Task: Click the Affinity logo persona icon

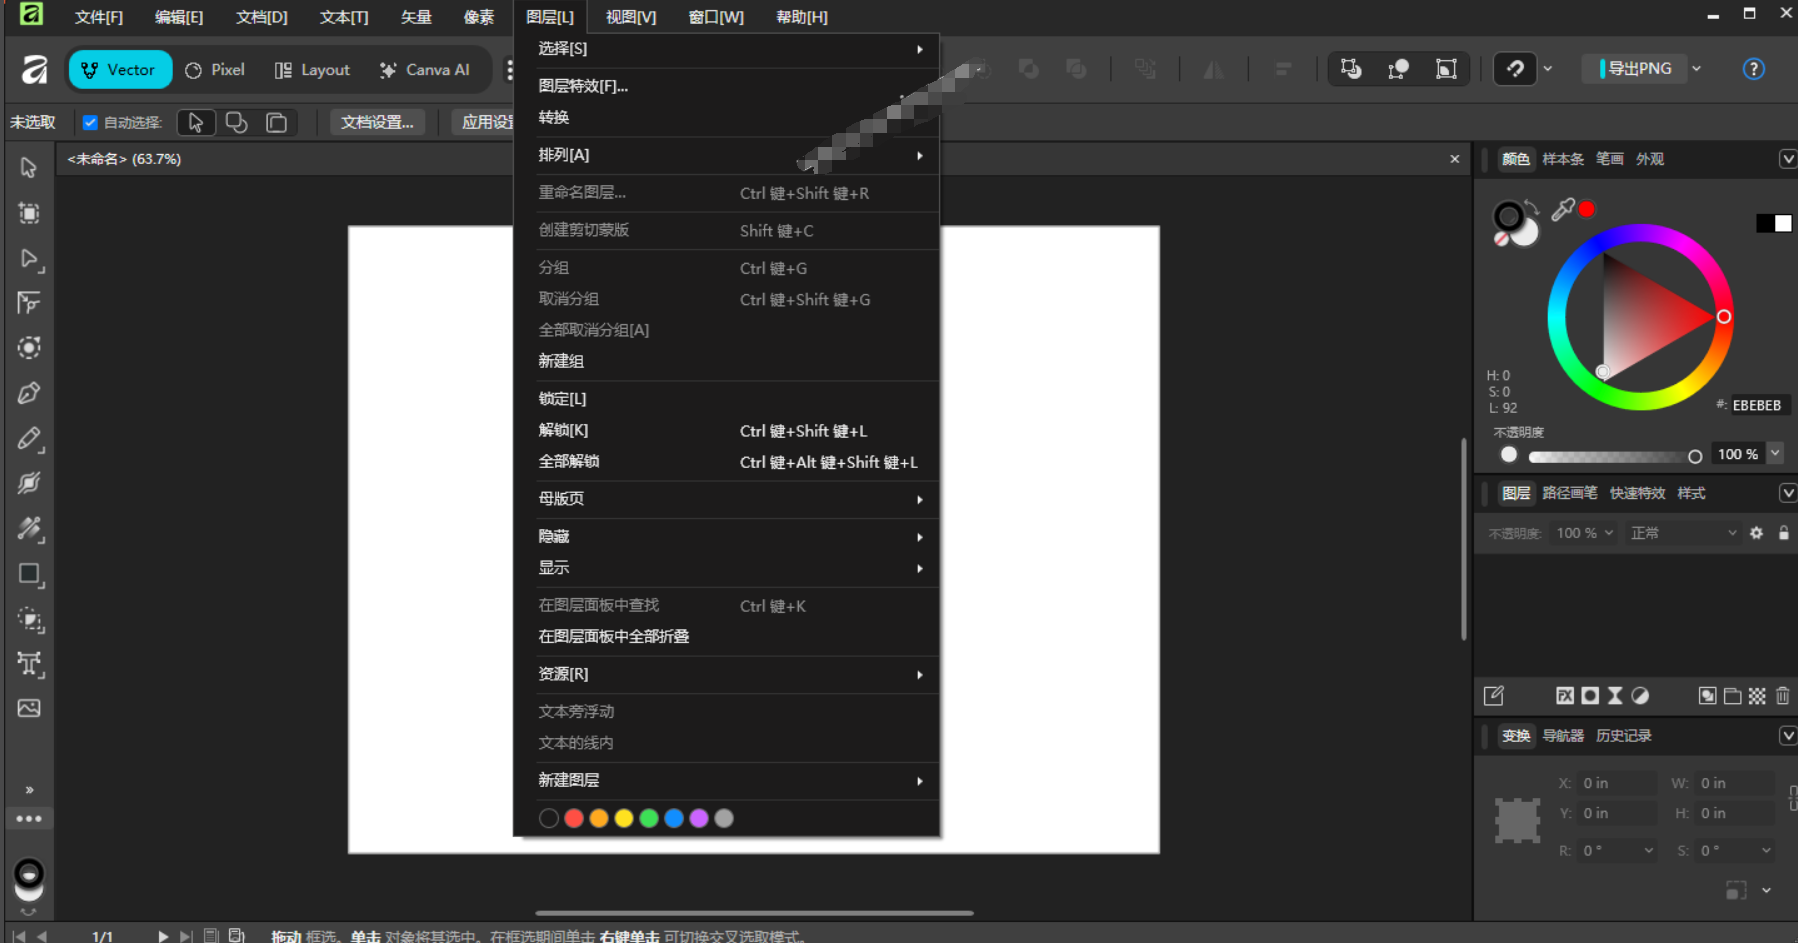Action: (35, 69)
